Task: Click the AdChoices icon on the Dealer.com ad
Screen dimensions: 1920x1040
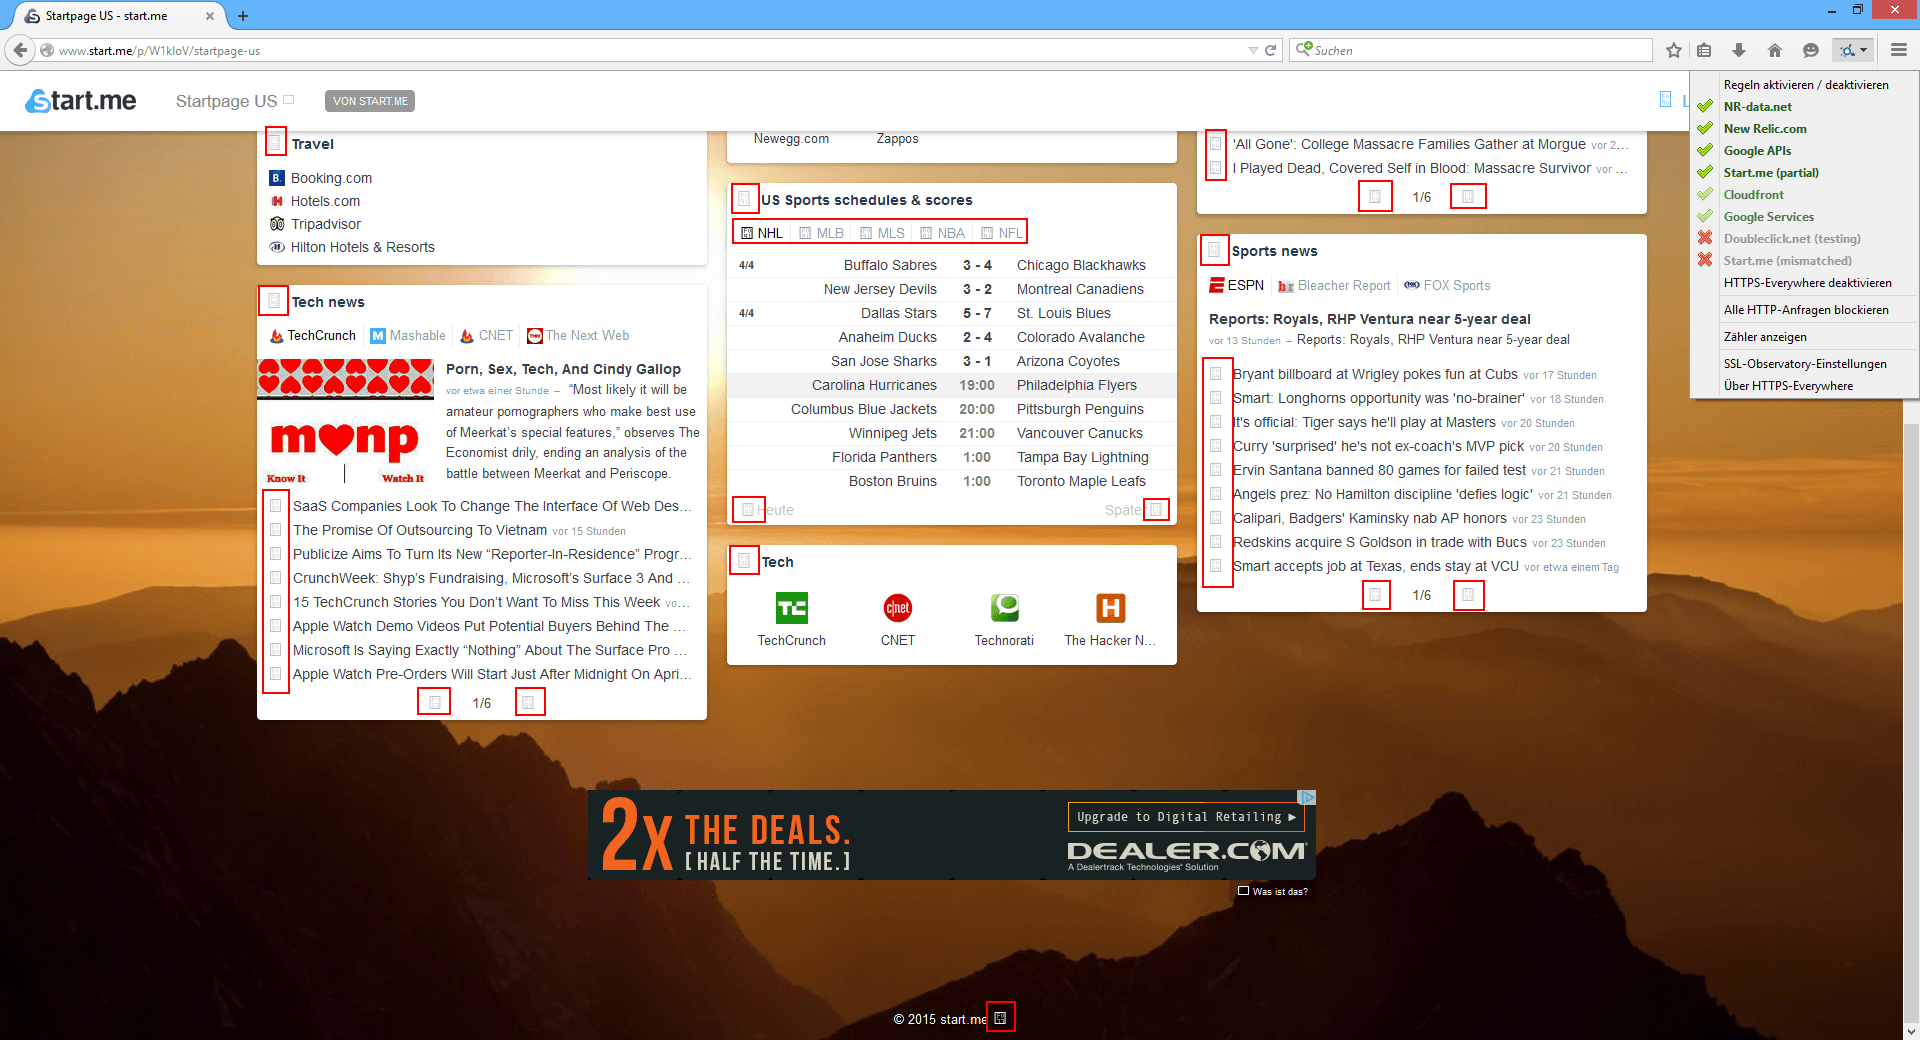Action: (x=1307, y=797)
